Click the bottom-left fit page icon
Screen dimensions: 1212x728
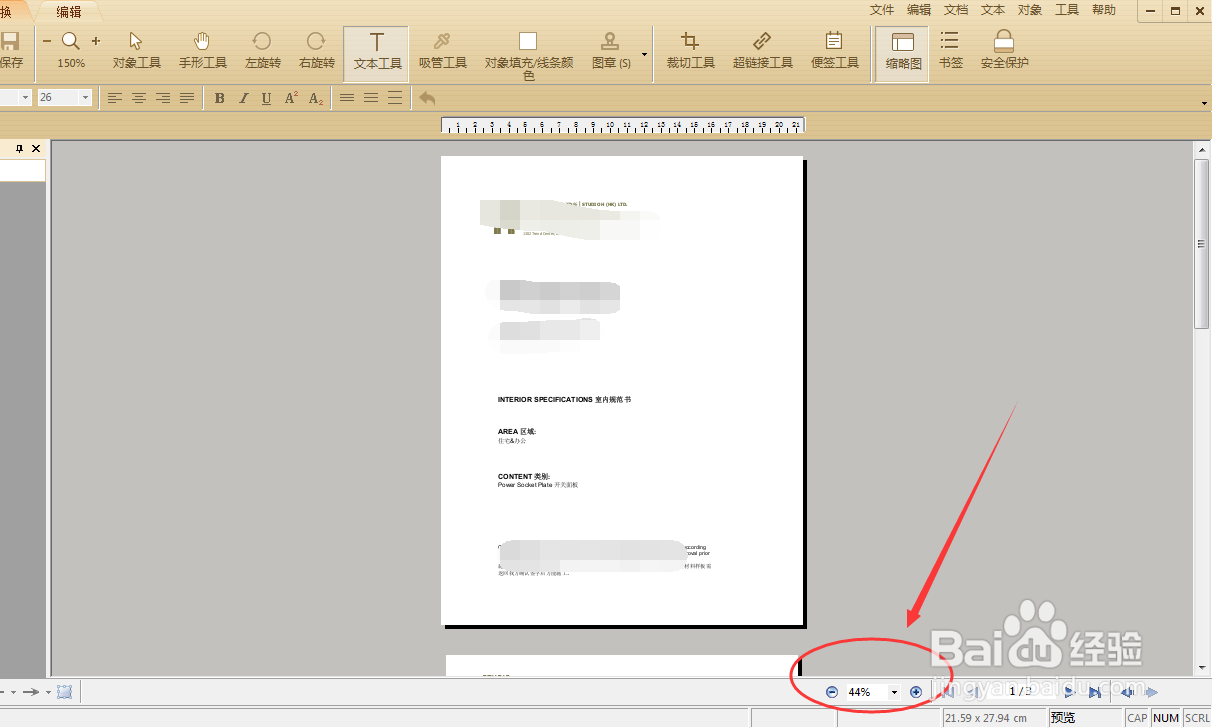click(x=65, y=692)
